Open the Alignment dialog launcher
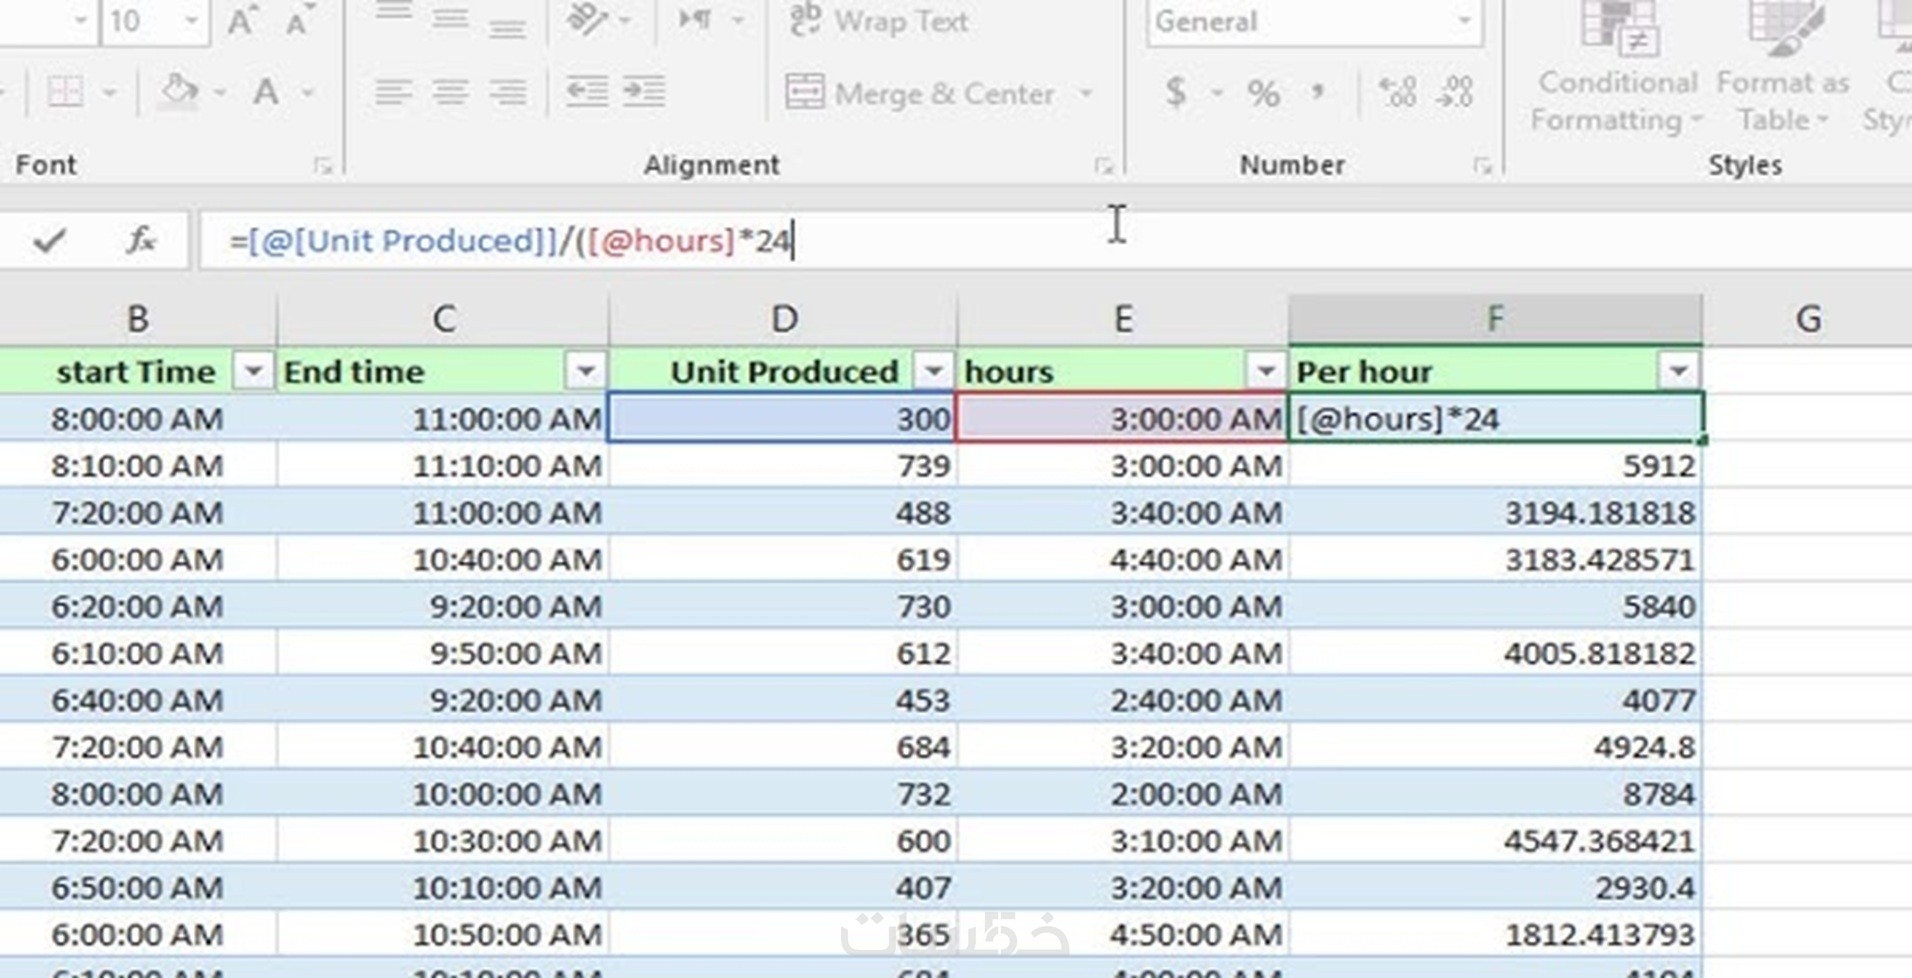The image size is (1912, 978). click(x=1103, y=165)
